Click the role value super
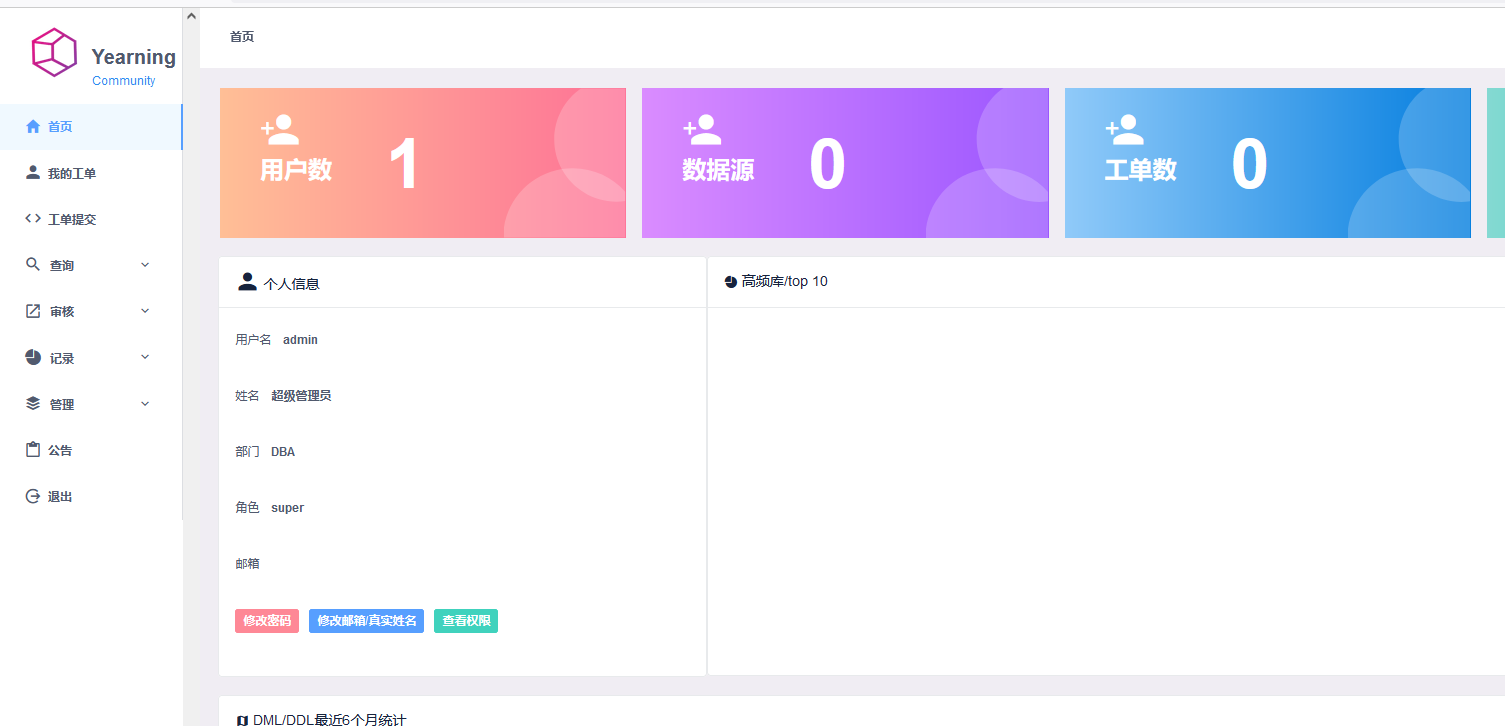 click(287, 508)
